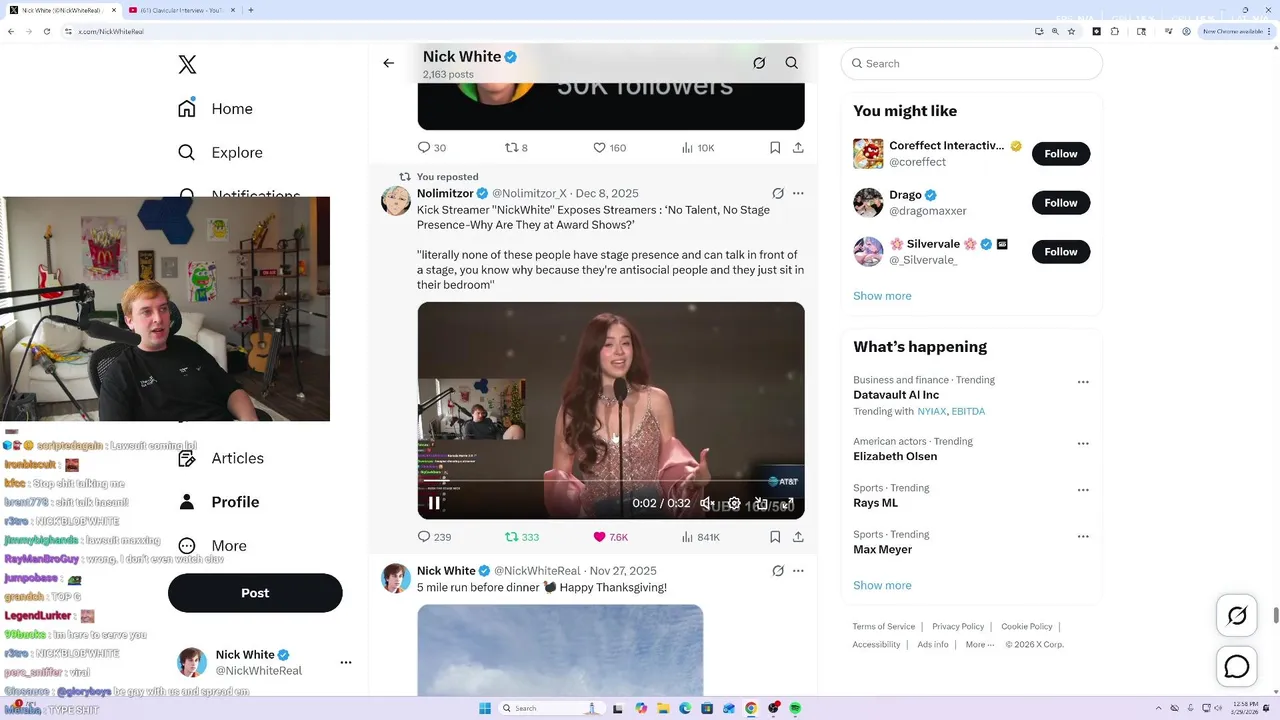This screenshot has height=720, width=1280.
Task: Open Articles in the sidebar
Action: 221,458
